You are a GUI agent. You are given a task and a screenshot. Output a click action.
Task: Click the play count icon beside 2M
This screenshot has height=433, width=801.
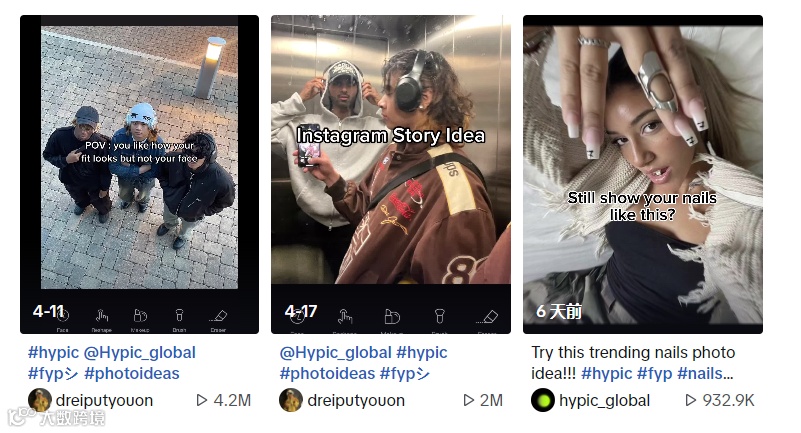point(468,400)
